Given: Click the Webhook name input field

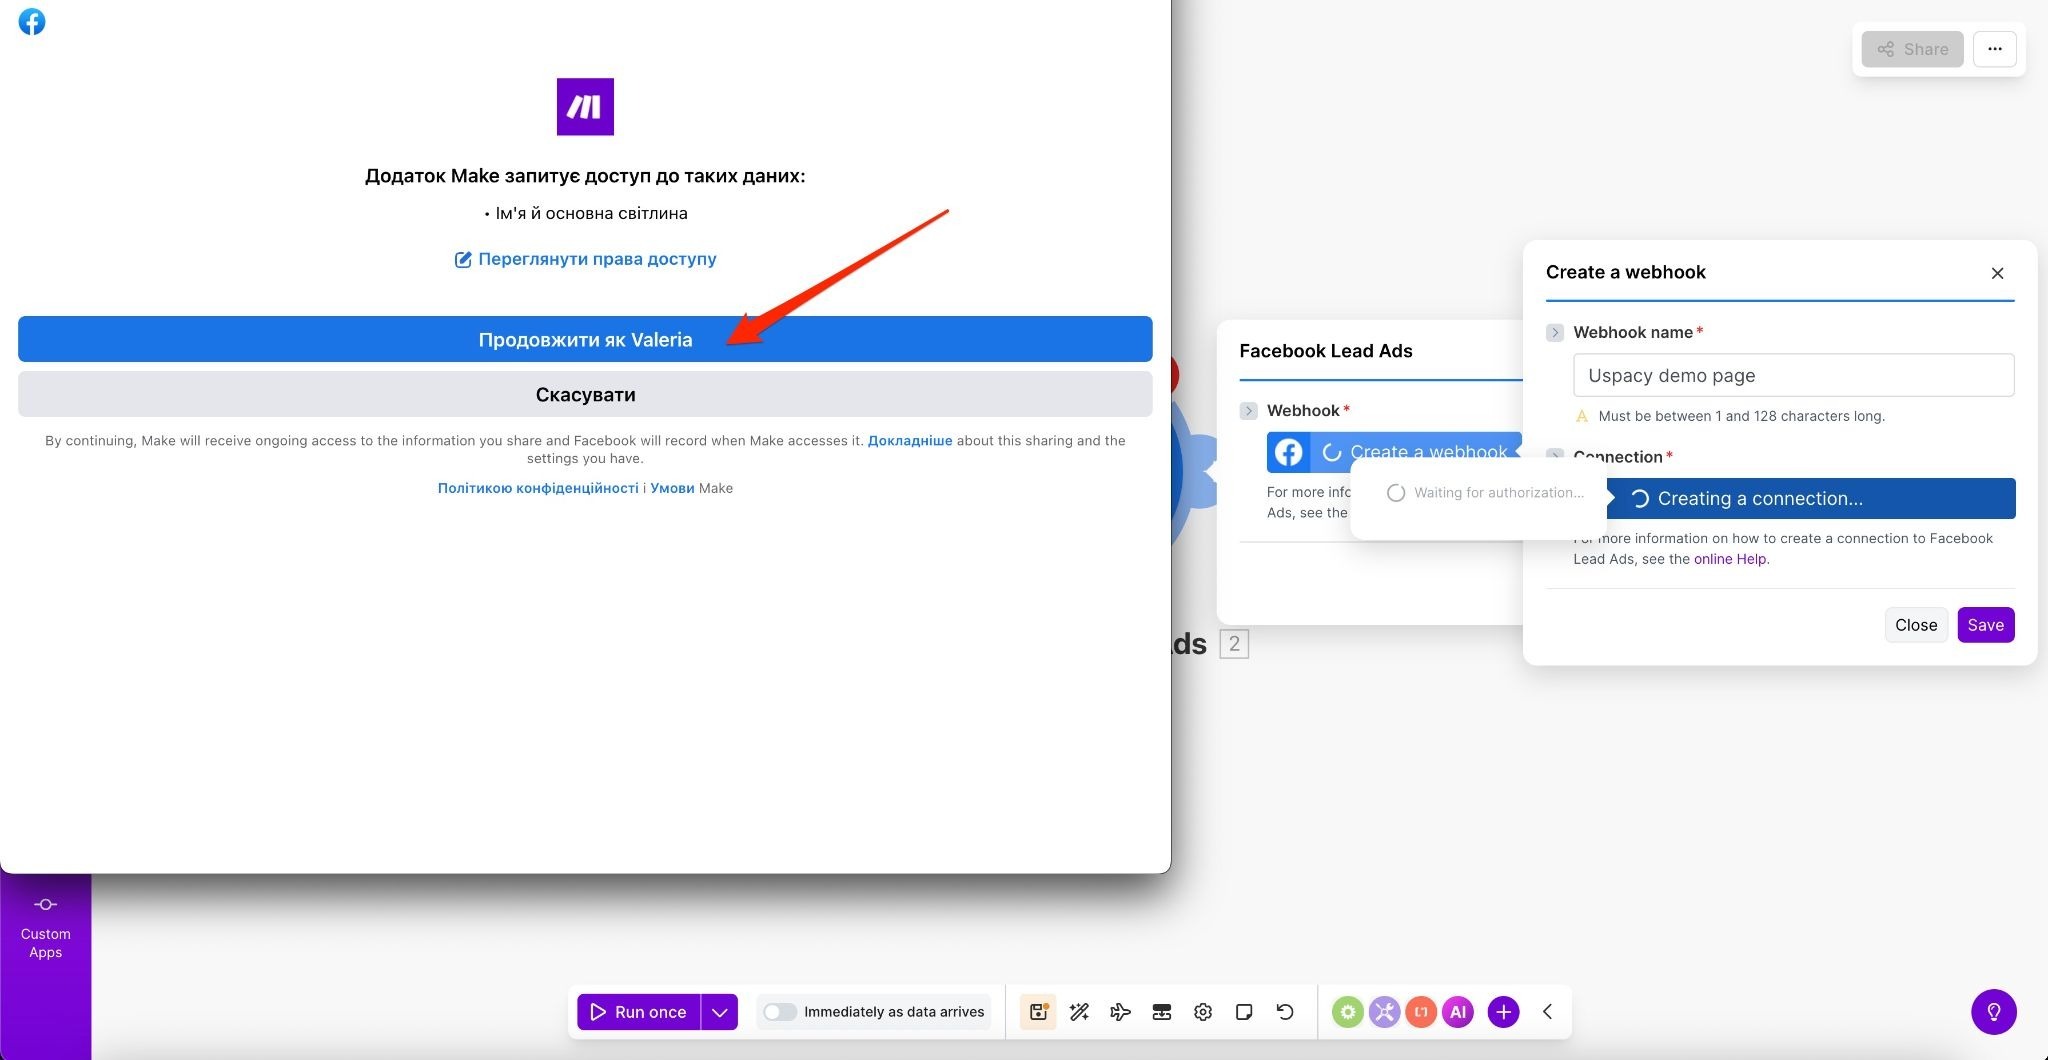Looking at the screenshot, I should coord(1793,376).
